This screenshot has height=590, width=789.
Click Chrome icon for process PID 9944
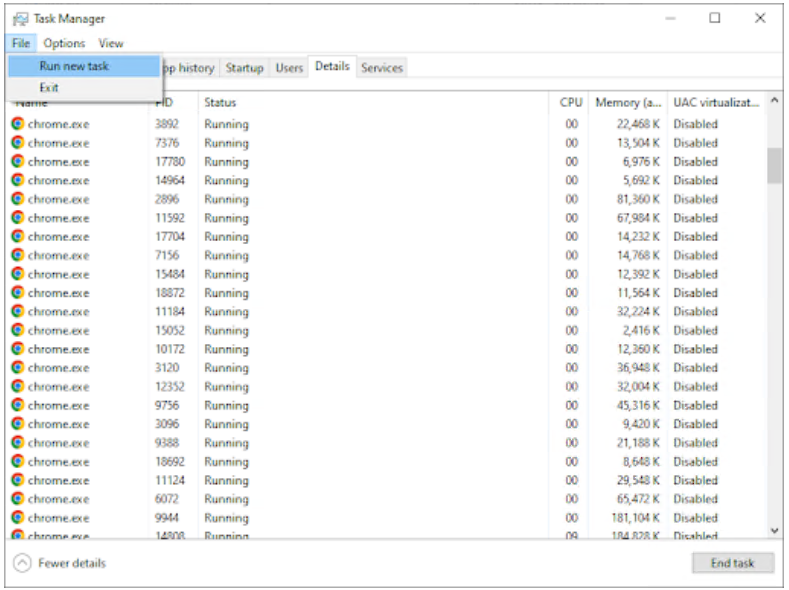click(x=18, y=518)
